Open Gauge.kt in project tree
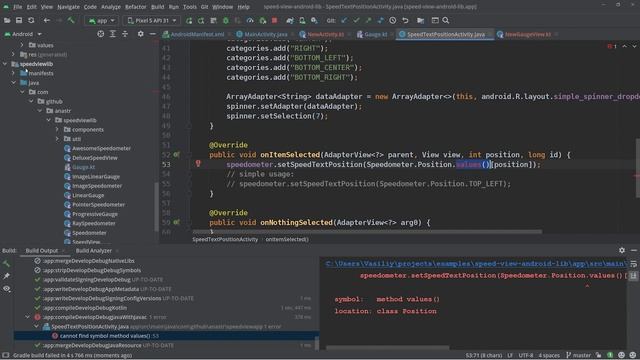 click(x=83, y=167)
